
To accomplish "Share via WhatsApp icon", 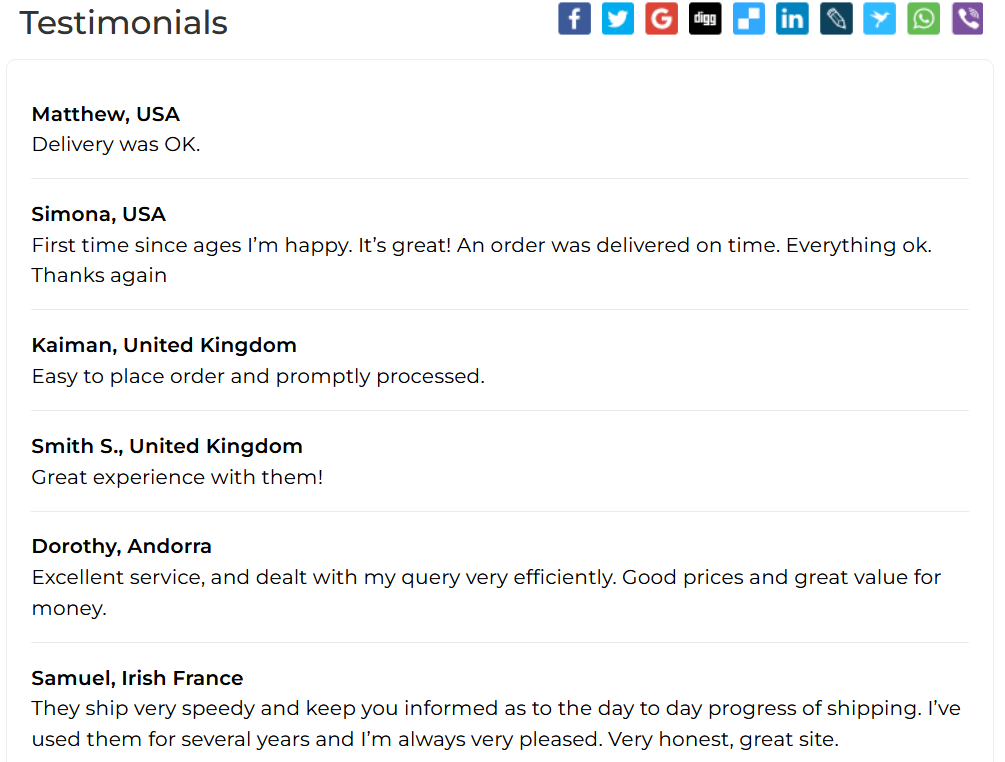I will click(923, 19).
